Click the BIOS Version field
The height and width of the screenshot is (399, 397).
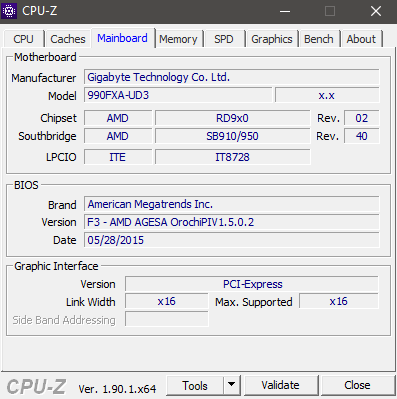click(232, 222)
